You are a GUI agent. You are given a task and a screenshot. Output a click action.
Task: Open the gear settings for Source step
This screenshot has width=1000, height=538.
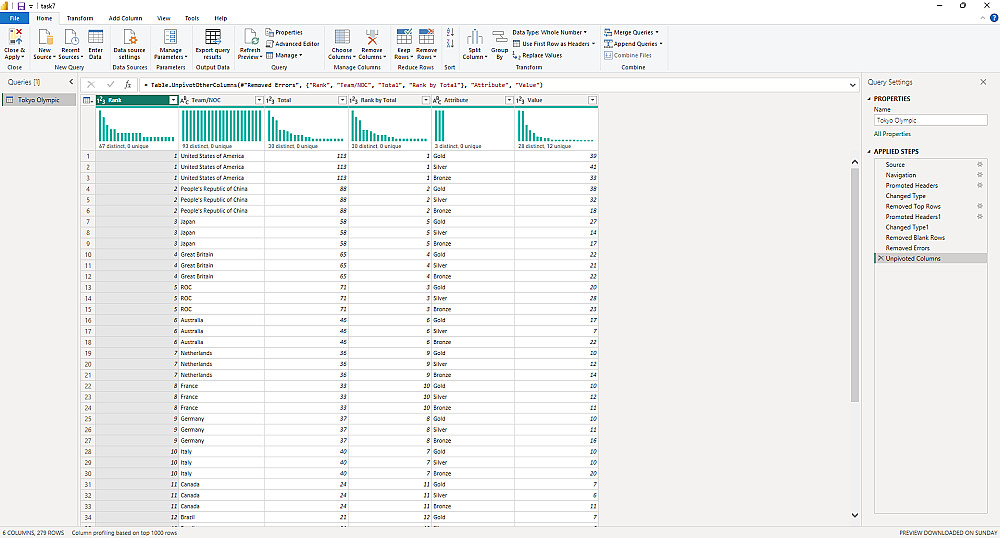tap(979, 164)
